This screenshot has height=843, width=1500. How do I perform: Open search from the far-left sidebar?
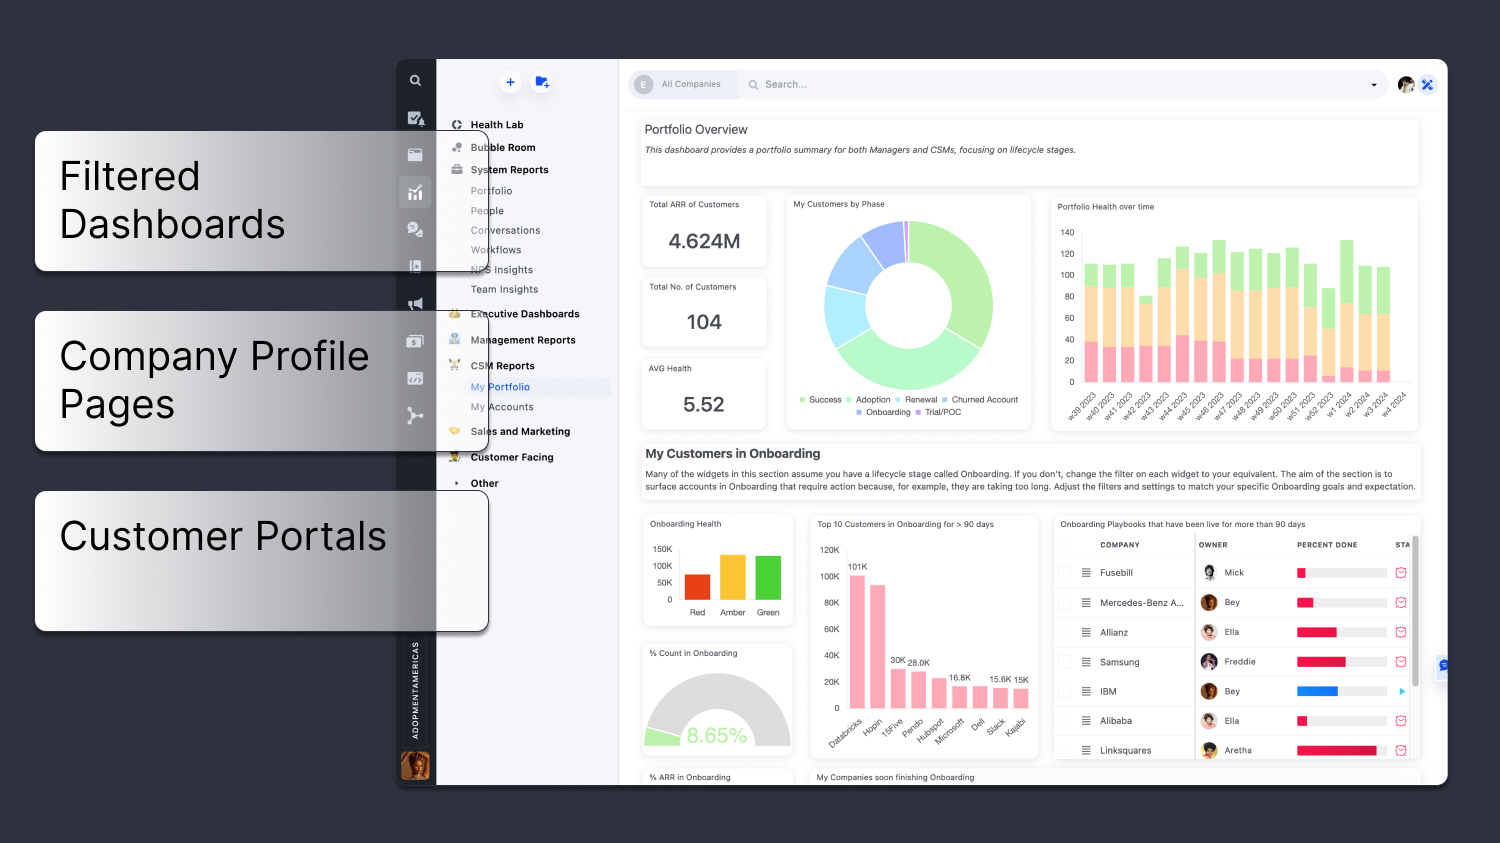pyautogui.click(x=416, y=80)
